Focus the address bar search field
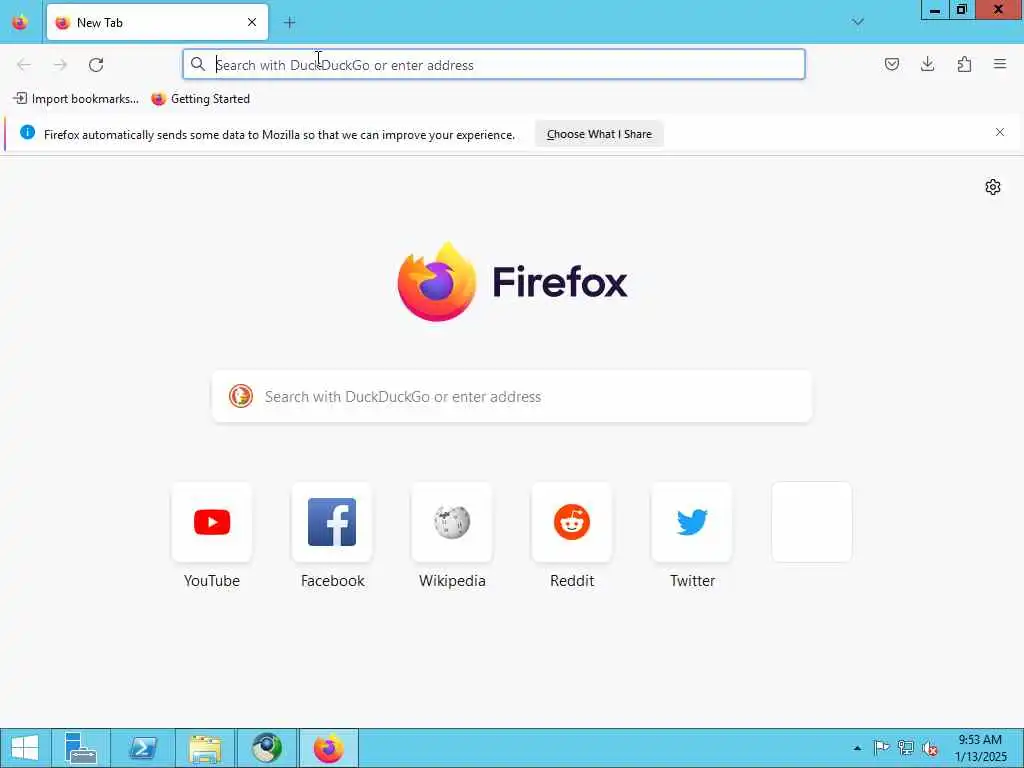 494,64
